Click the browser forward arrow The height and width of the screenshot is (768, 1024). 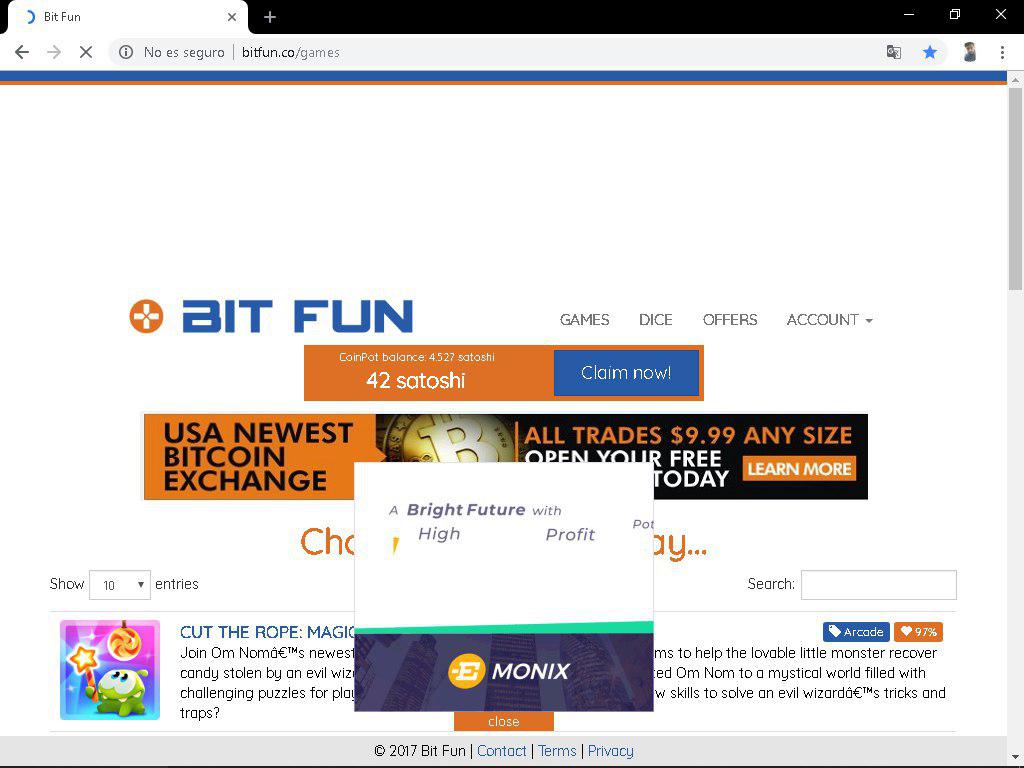pyautogui.click(x=54, y=52)
